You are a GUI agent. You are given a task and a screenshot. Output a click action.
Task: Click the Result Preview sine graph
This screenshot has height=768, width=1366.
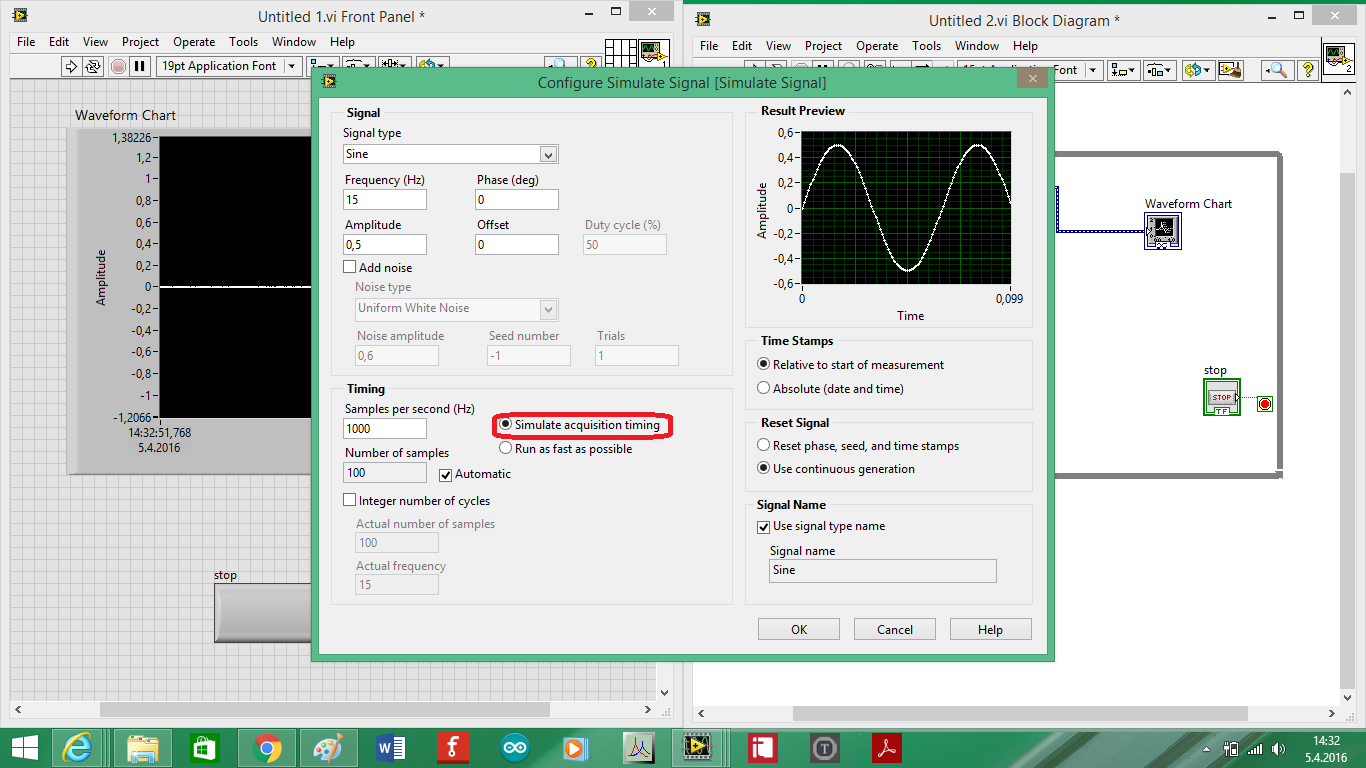(906, 208)
